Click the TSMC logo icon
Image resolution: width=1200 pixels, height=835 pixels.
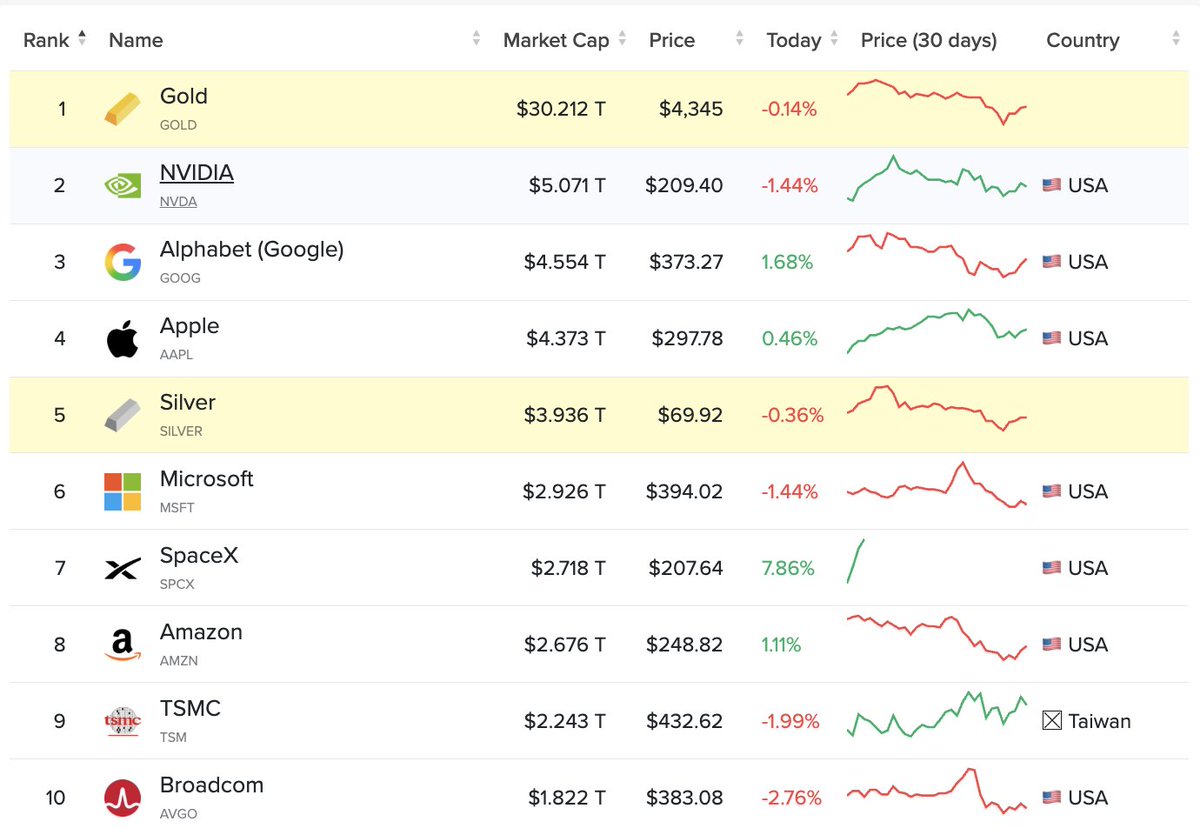tap(123, 721)
